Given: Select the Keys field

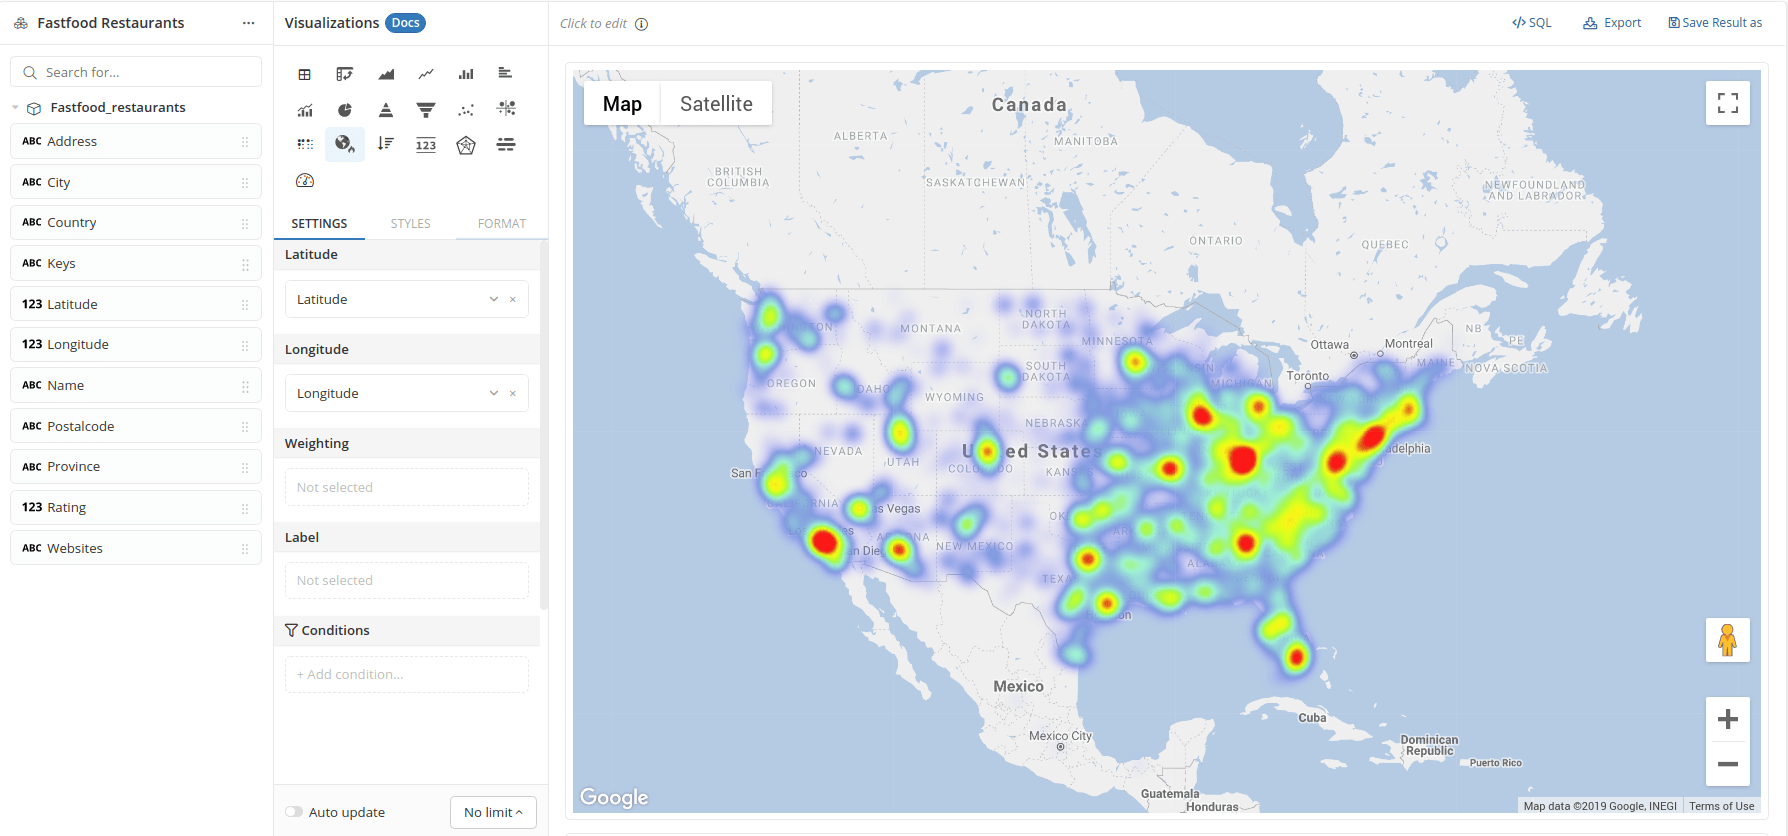Looking at the screenshot, I should (x=136, y=263).
